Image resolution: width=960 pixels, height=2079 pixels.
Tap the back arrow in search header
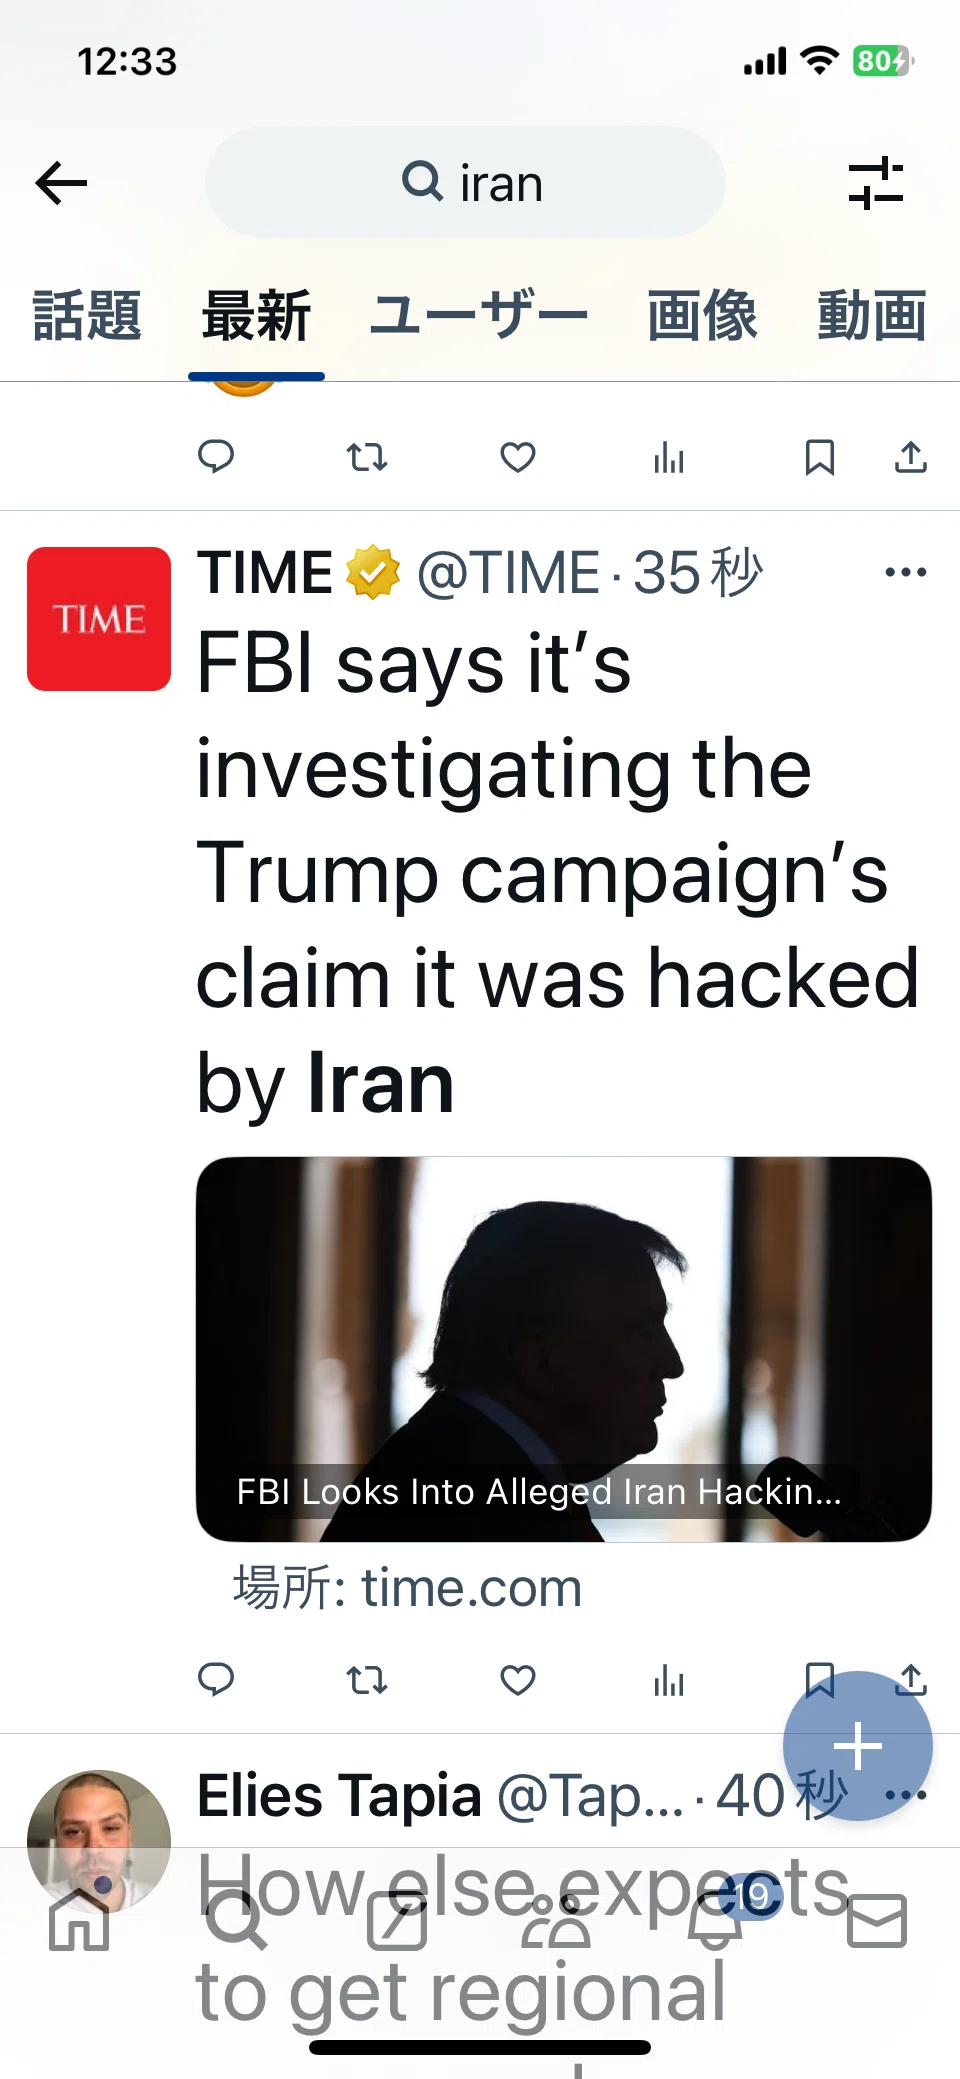[61, 183]
